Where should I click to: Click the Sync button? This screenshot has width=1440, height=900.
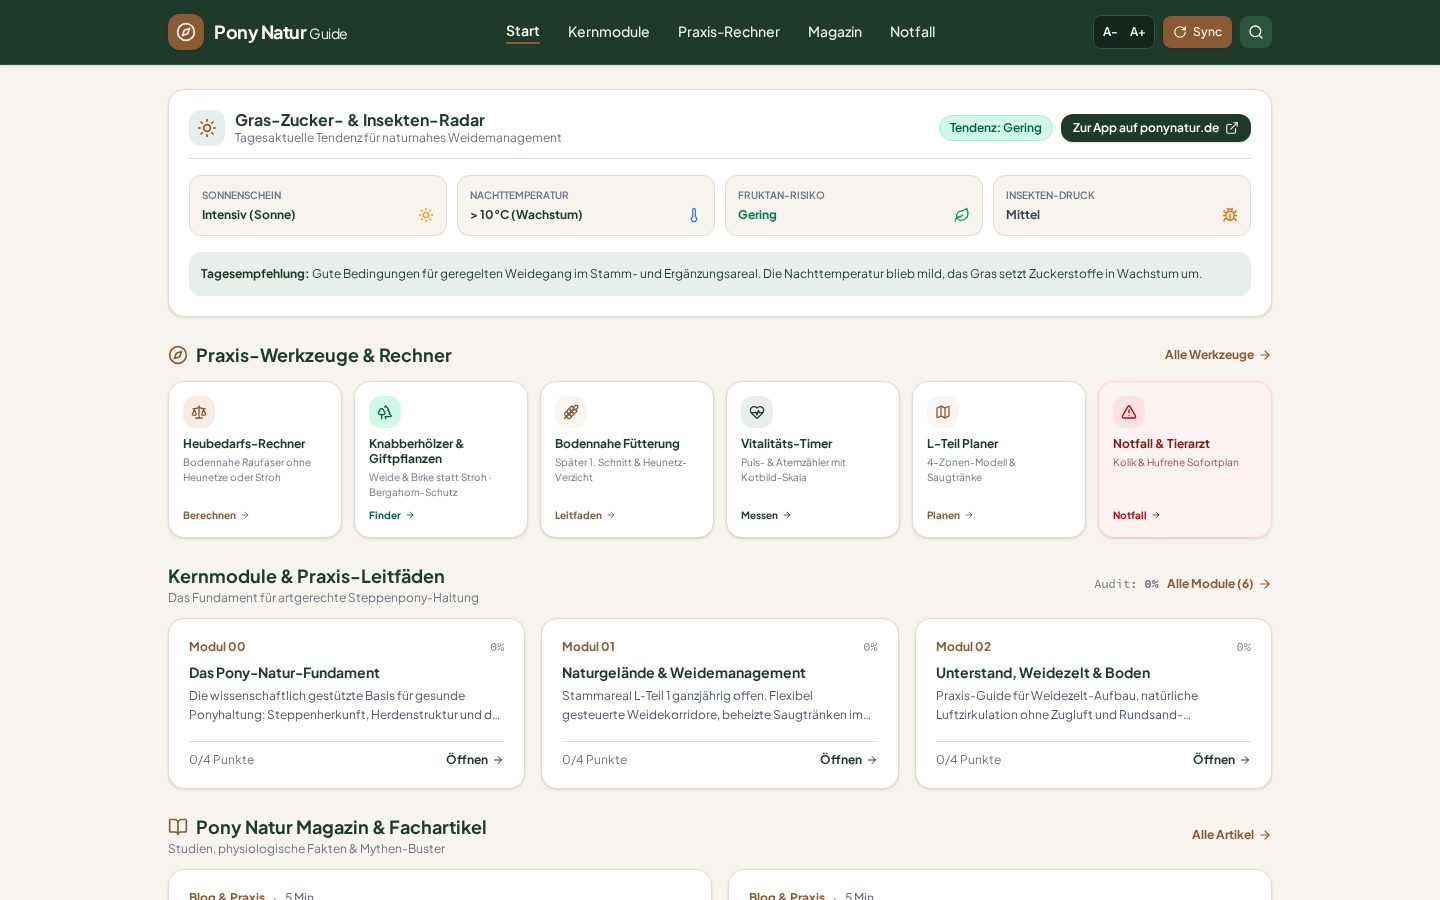(1197, 32)
